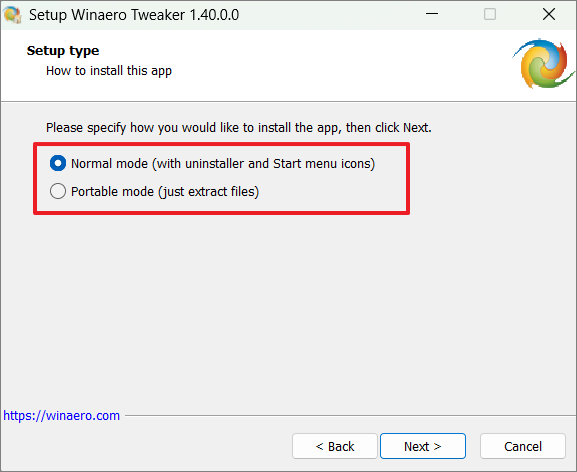Close the Winaero Tweaker setup window
The image size is (577, 472).
pyautogui.click(x=549, y=14)
